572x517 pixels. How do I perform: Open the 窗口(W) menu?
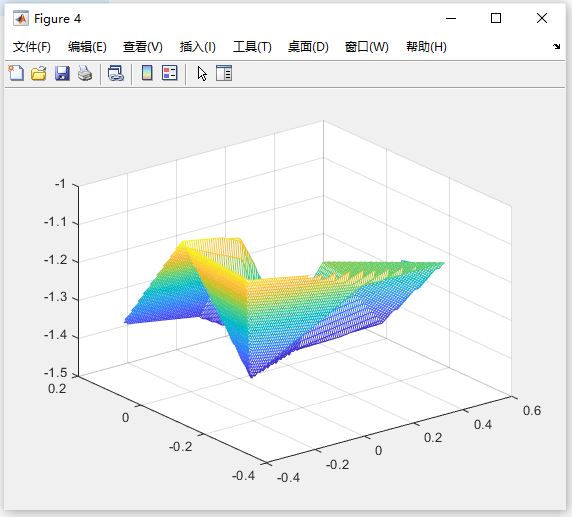click(x=367, y=47)
